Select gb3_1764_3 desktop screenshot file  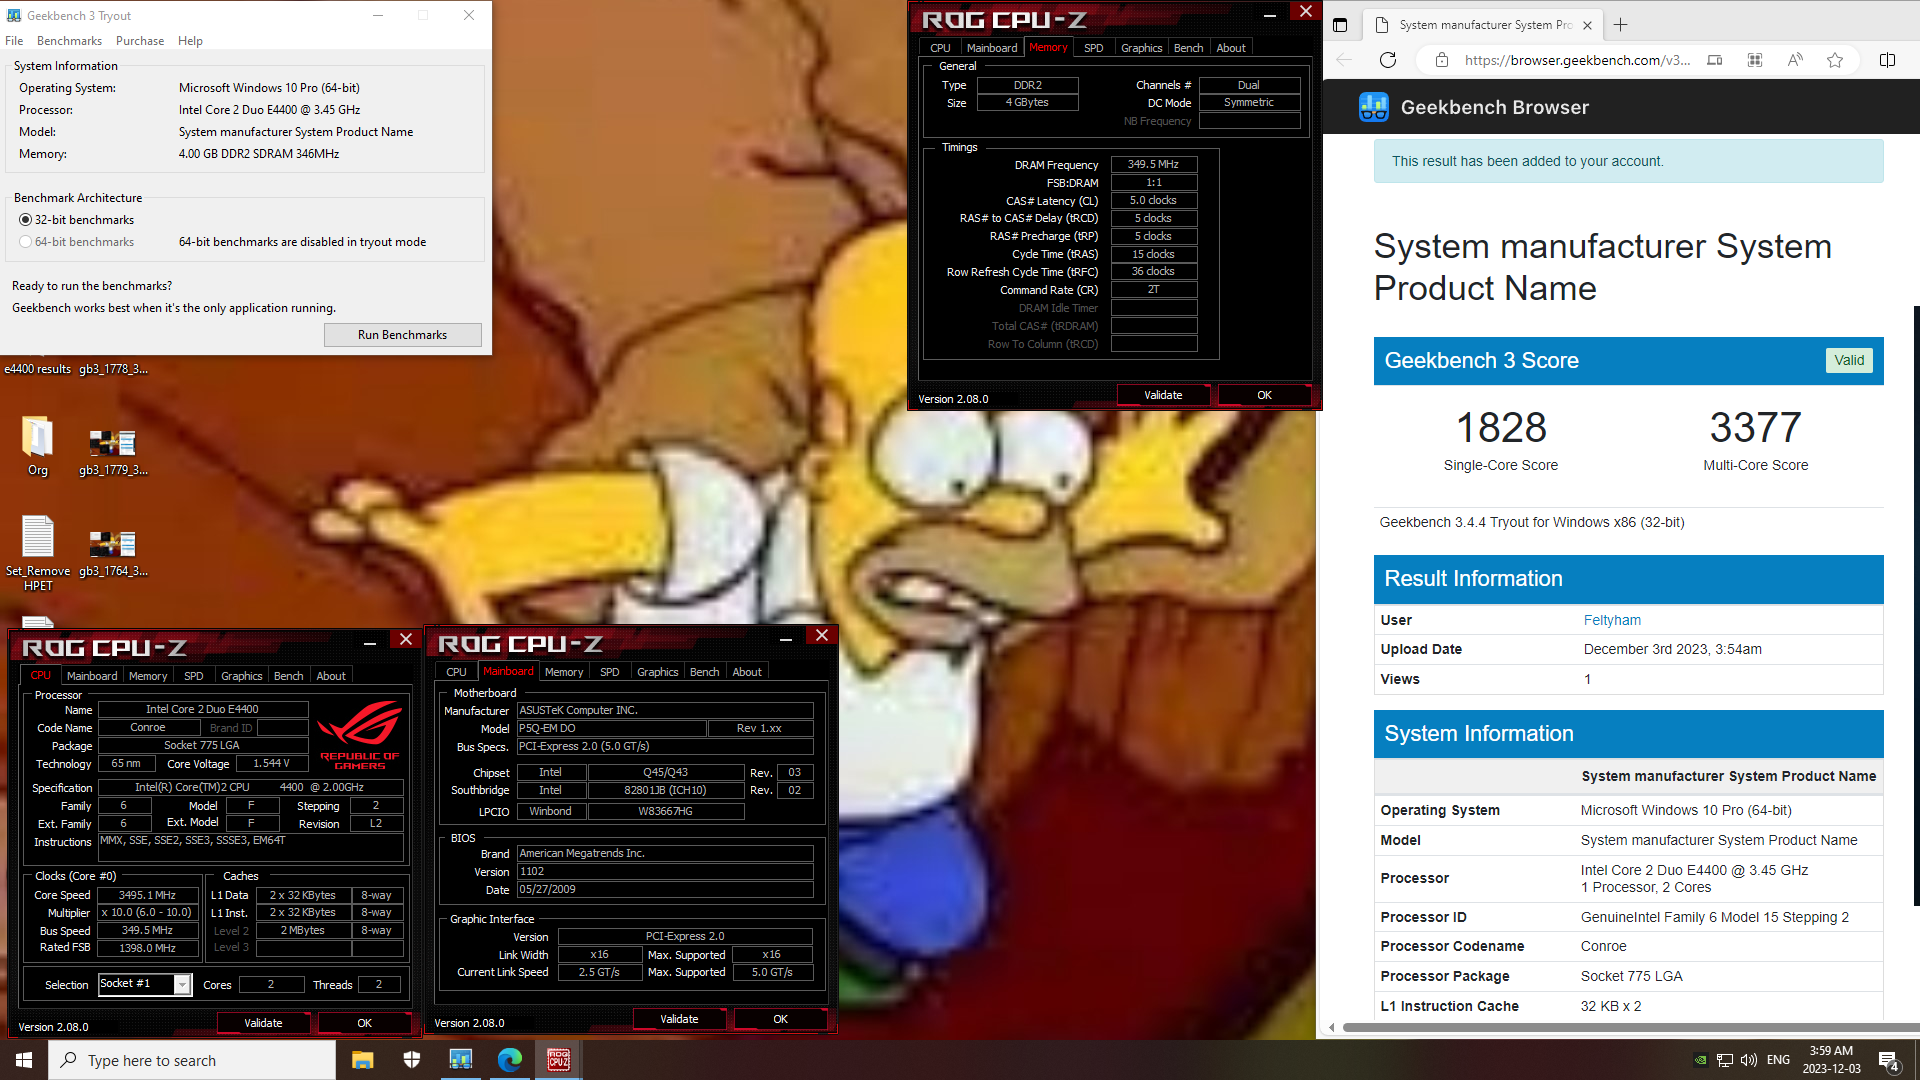coord(113,553)
